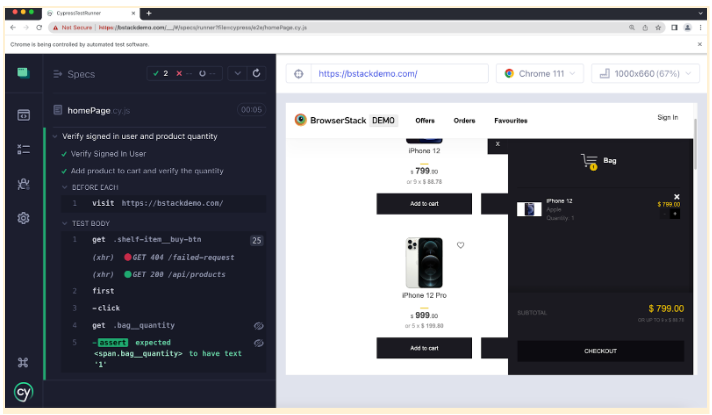Open Chrome three-dot menu

pos(701,28)
